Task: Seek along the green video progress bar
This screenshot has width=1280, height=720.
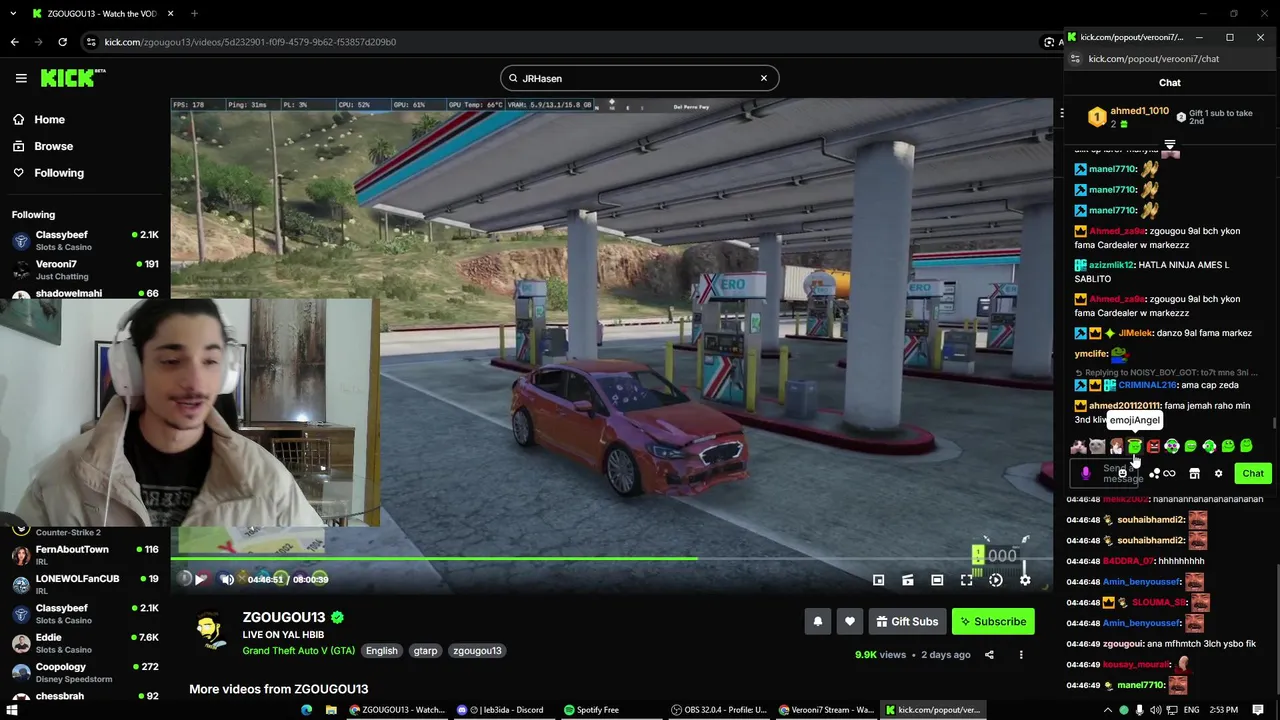Action: tap(611, 558)
